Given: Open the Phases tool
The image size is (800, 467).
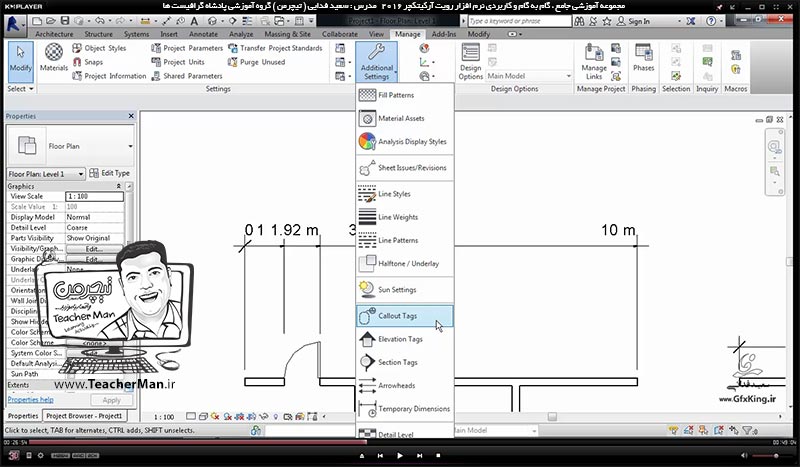Looking at the screenshot, I should click(x=643, y=58).
